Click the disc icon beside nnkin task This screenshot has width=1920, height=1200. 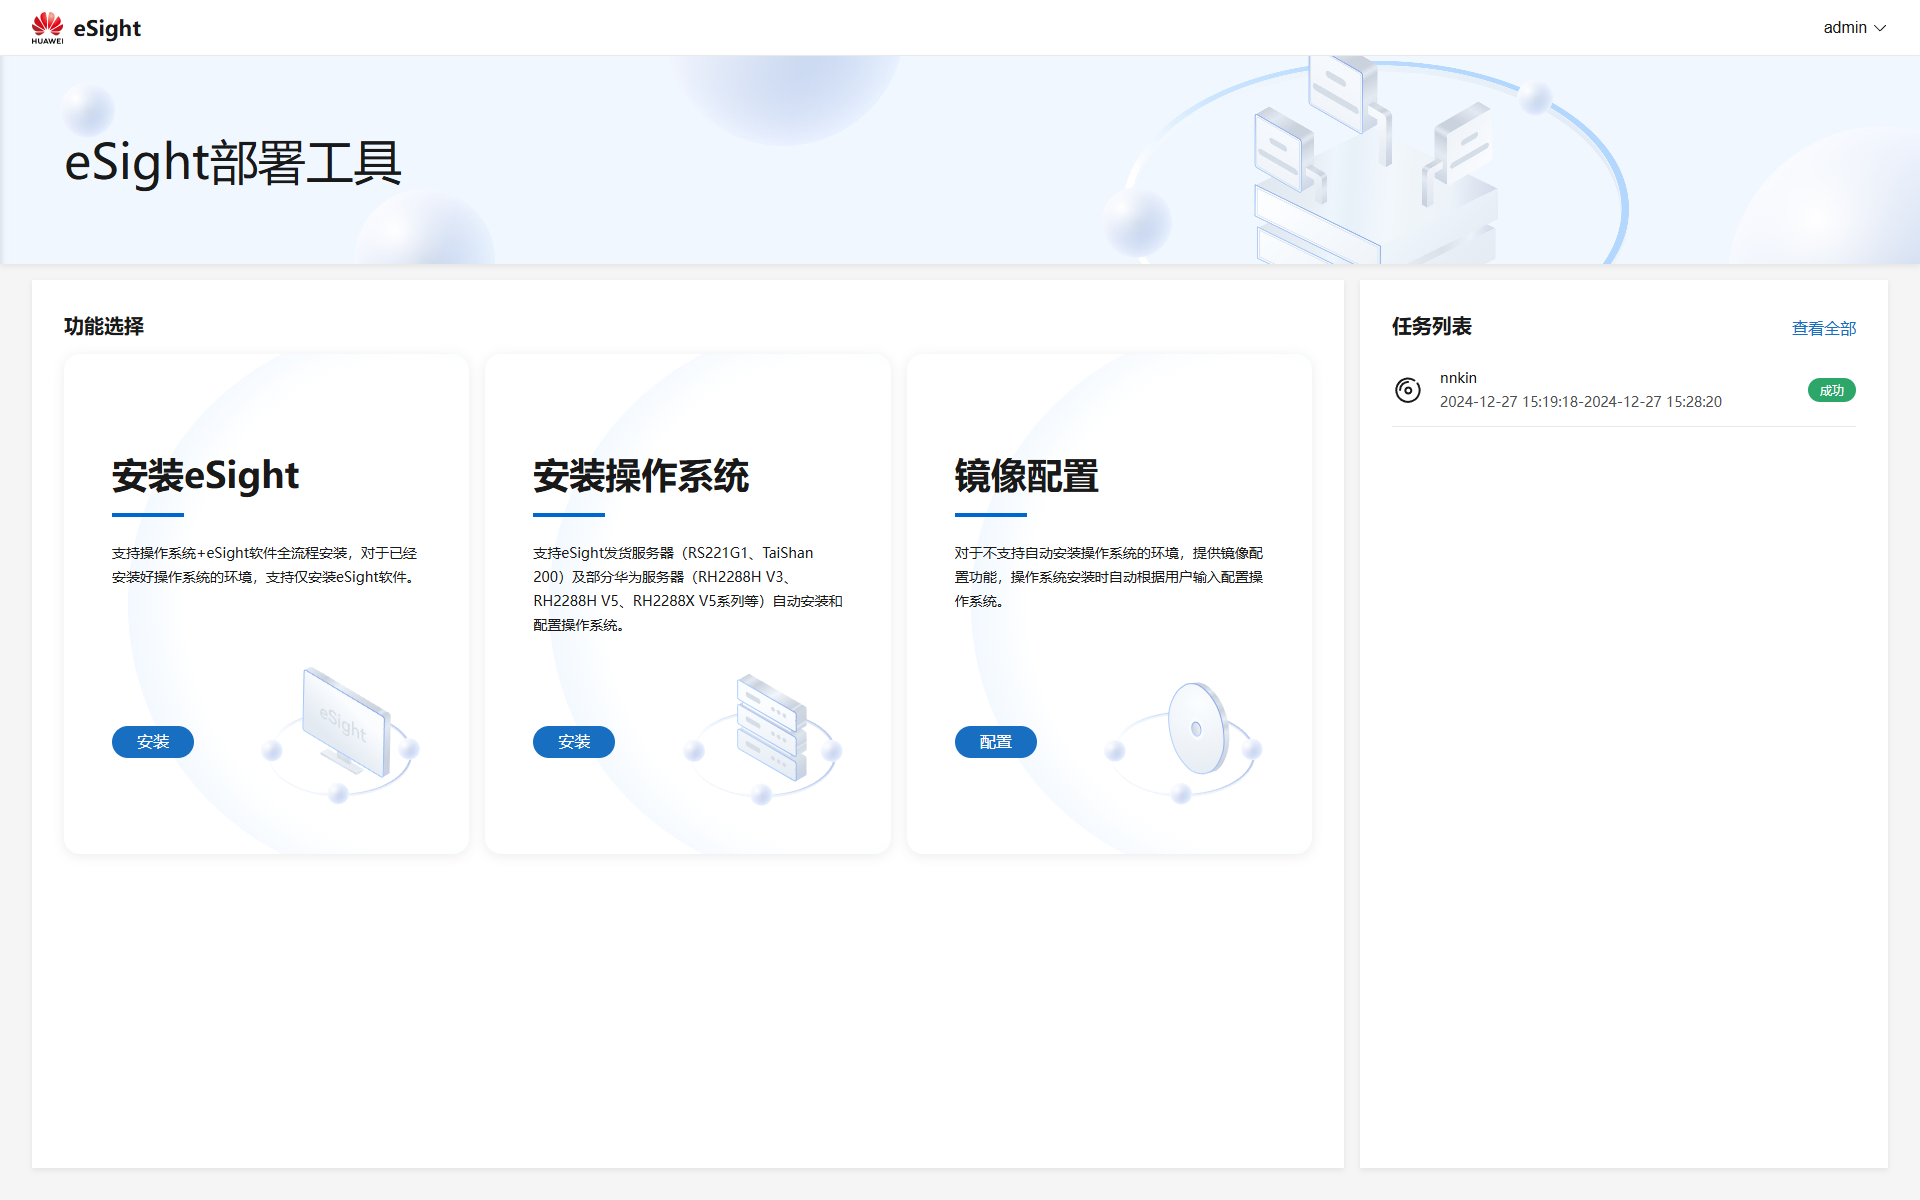tap(1407, 390)
